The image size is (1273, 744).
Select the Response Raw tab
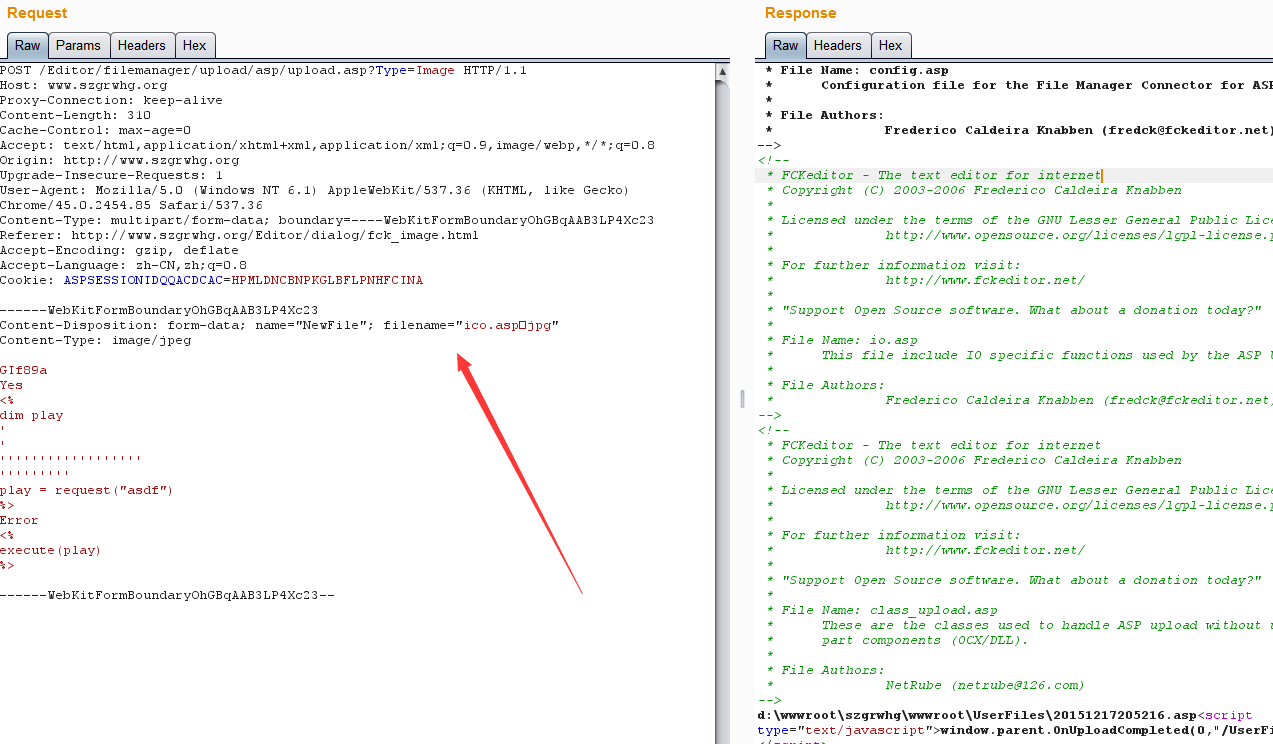click(x=786, y=45)
